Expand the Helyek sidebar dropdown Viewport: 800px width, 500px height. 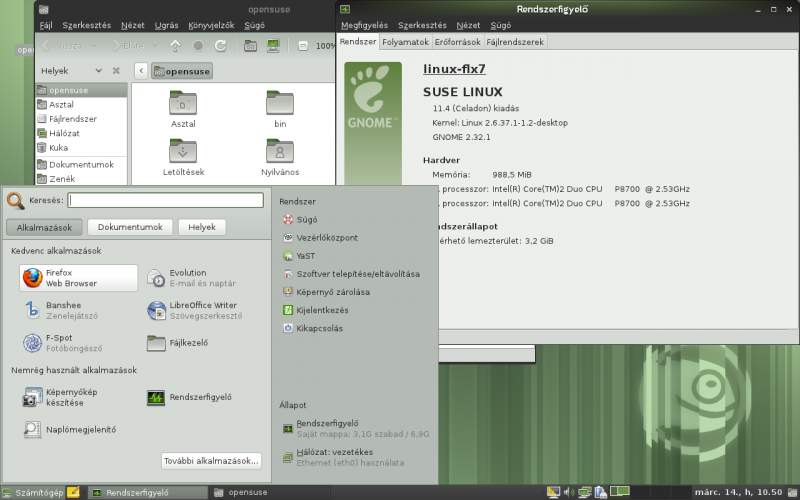point(98,71)
